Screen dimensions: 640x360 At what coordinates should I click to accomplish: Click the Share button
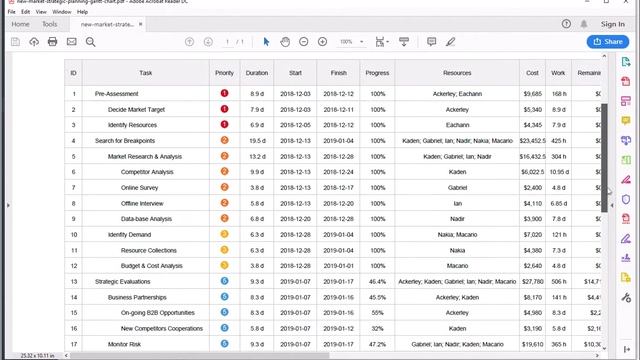[608, 42]
